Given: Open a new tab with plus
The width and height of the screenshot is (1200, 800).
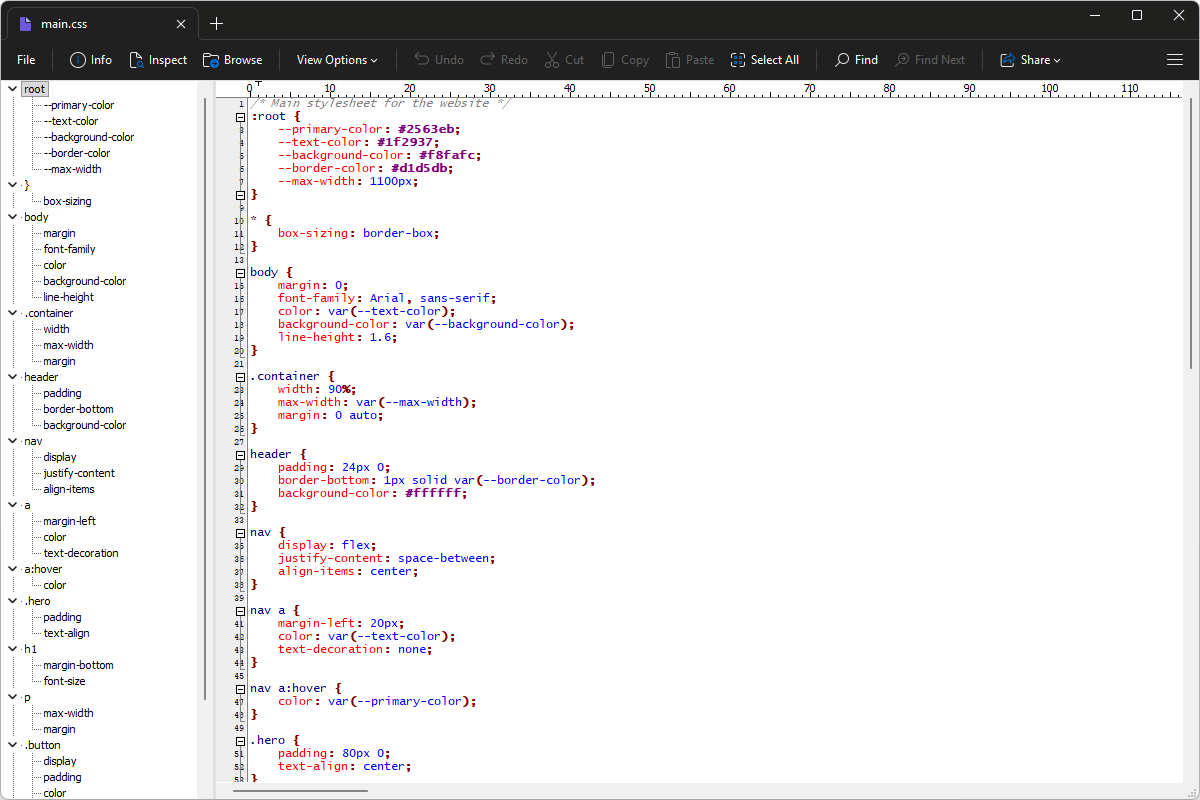Looking at the screenshot, I should click(x=216, y=24).
